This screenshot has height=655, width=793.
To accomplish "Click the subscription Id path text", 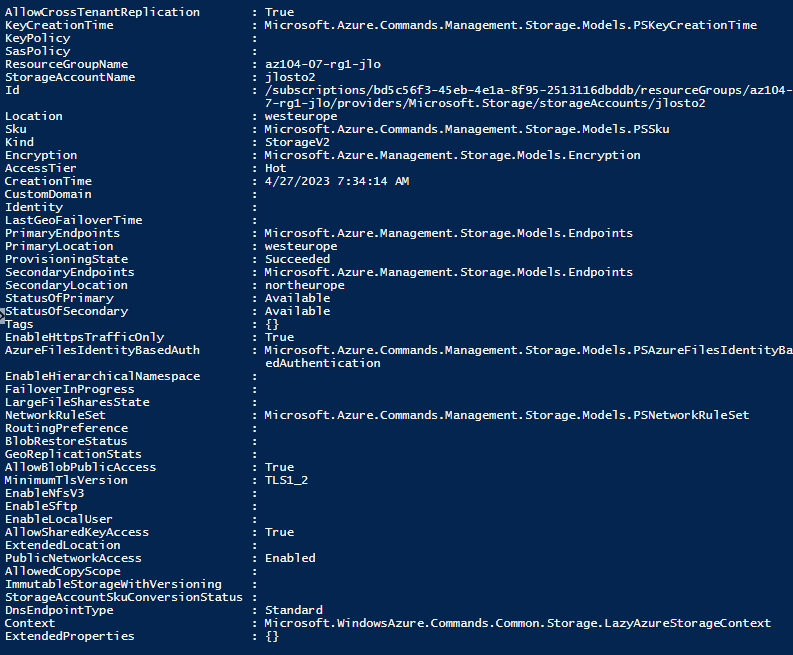I will 528,97.
